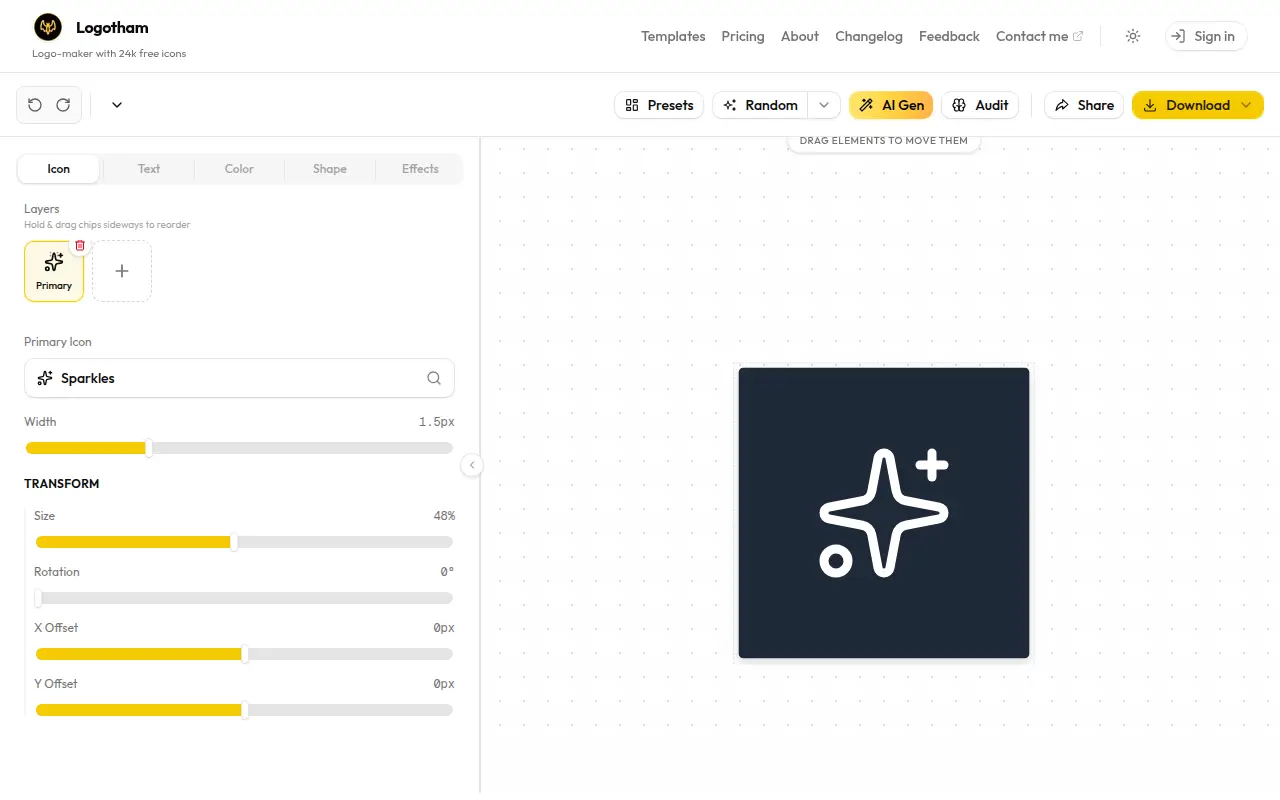Open the Download options chevron
The width and height of the screenshot is (1280, 800).
tap(1246, 105)
